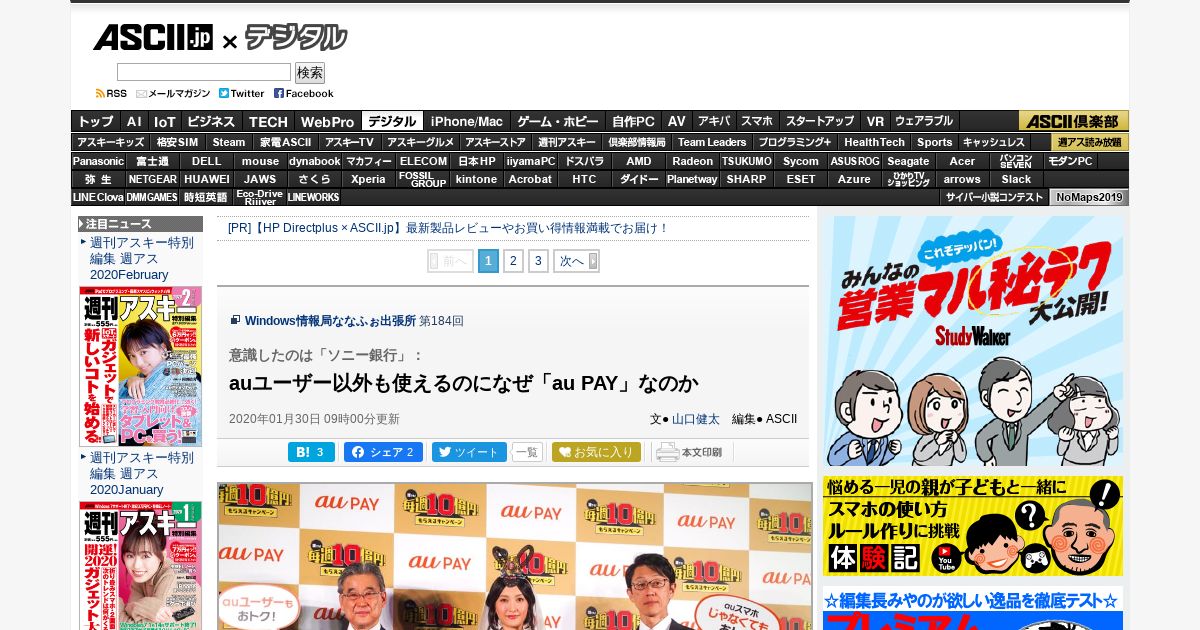1200x630 pixels.
Task: Open サイバー小説コンテスト link
Action: (994, 197)
